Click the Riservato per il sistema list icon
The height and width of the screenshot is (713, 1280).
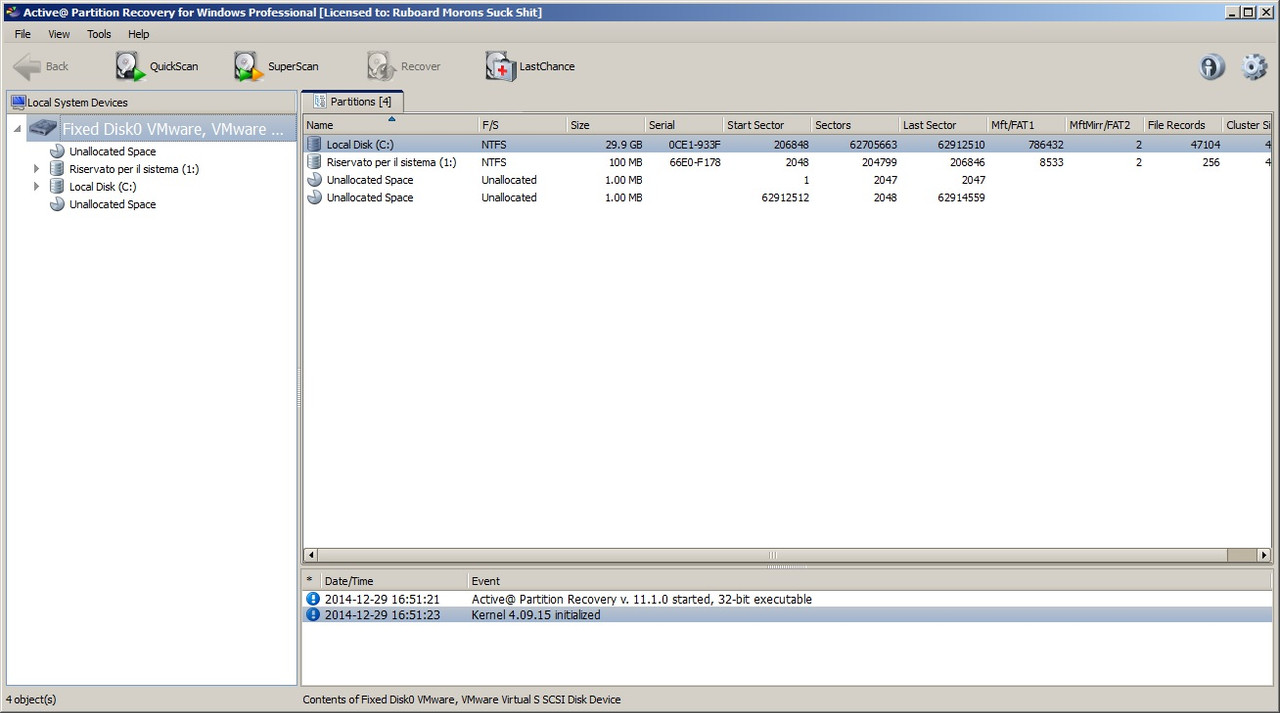tap(315, 162)
